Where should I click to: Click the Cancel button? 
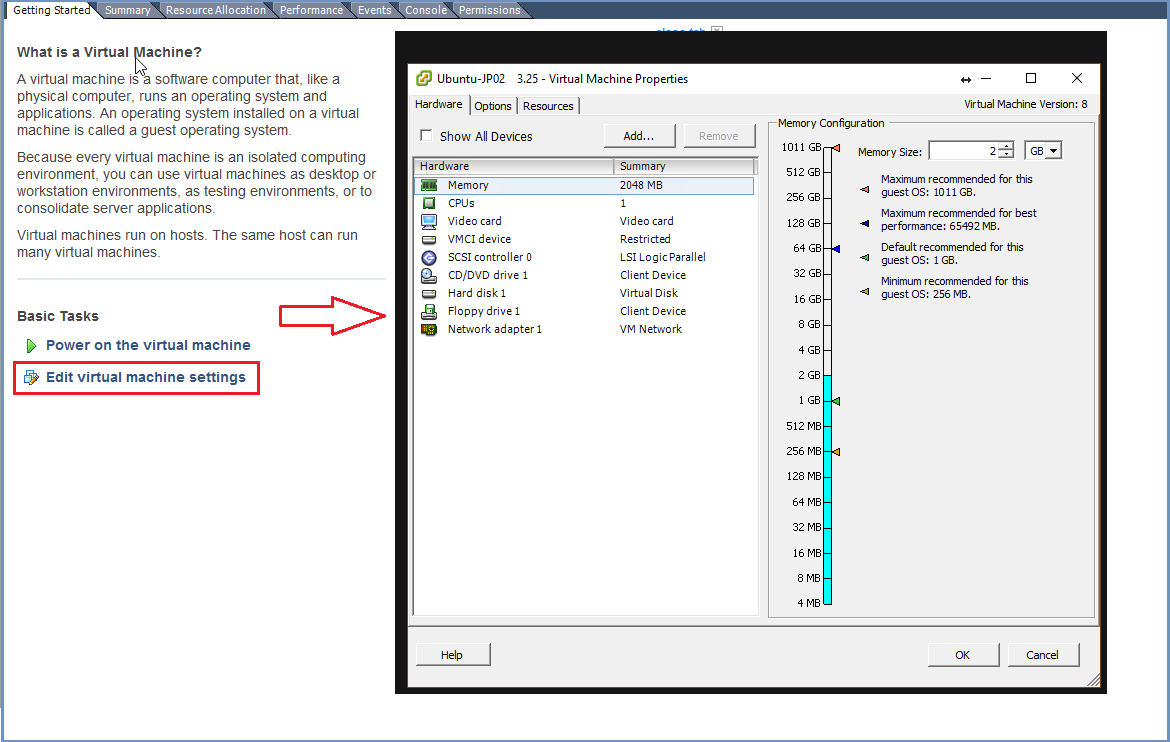pos(1042,655)
